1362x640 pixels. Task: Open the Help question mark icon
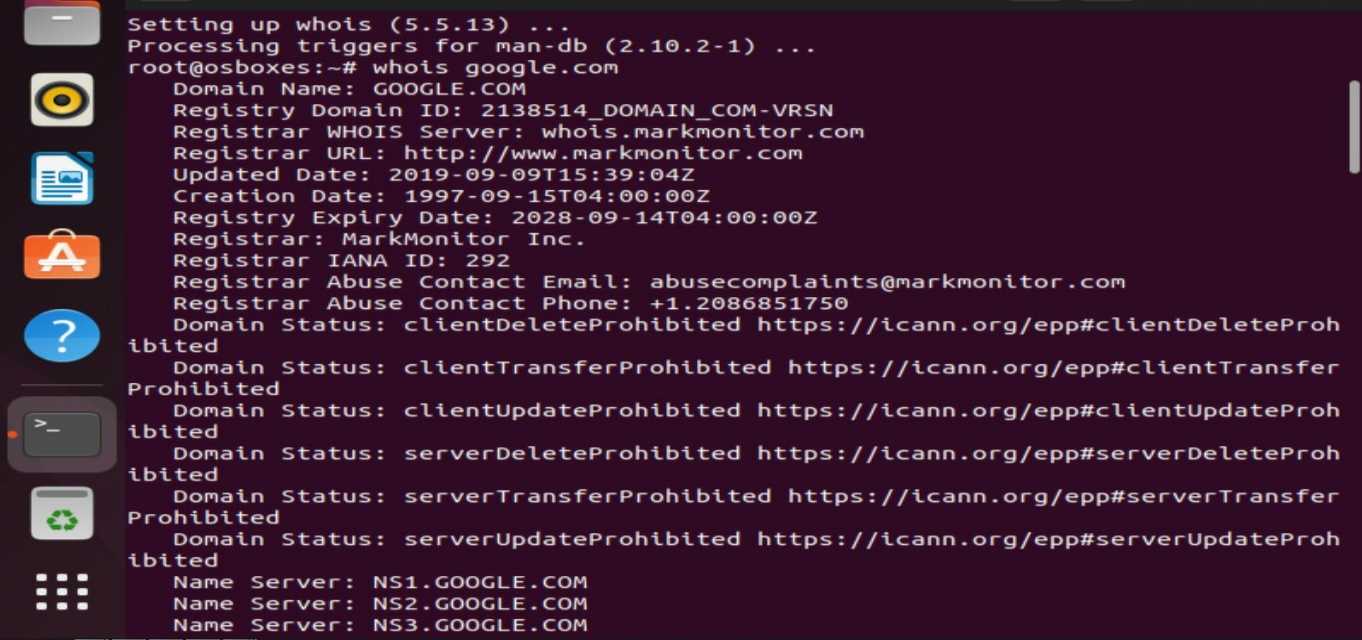coord(62,335)
